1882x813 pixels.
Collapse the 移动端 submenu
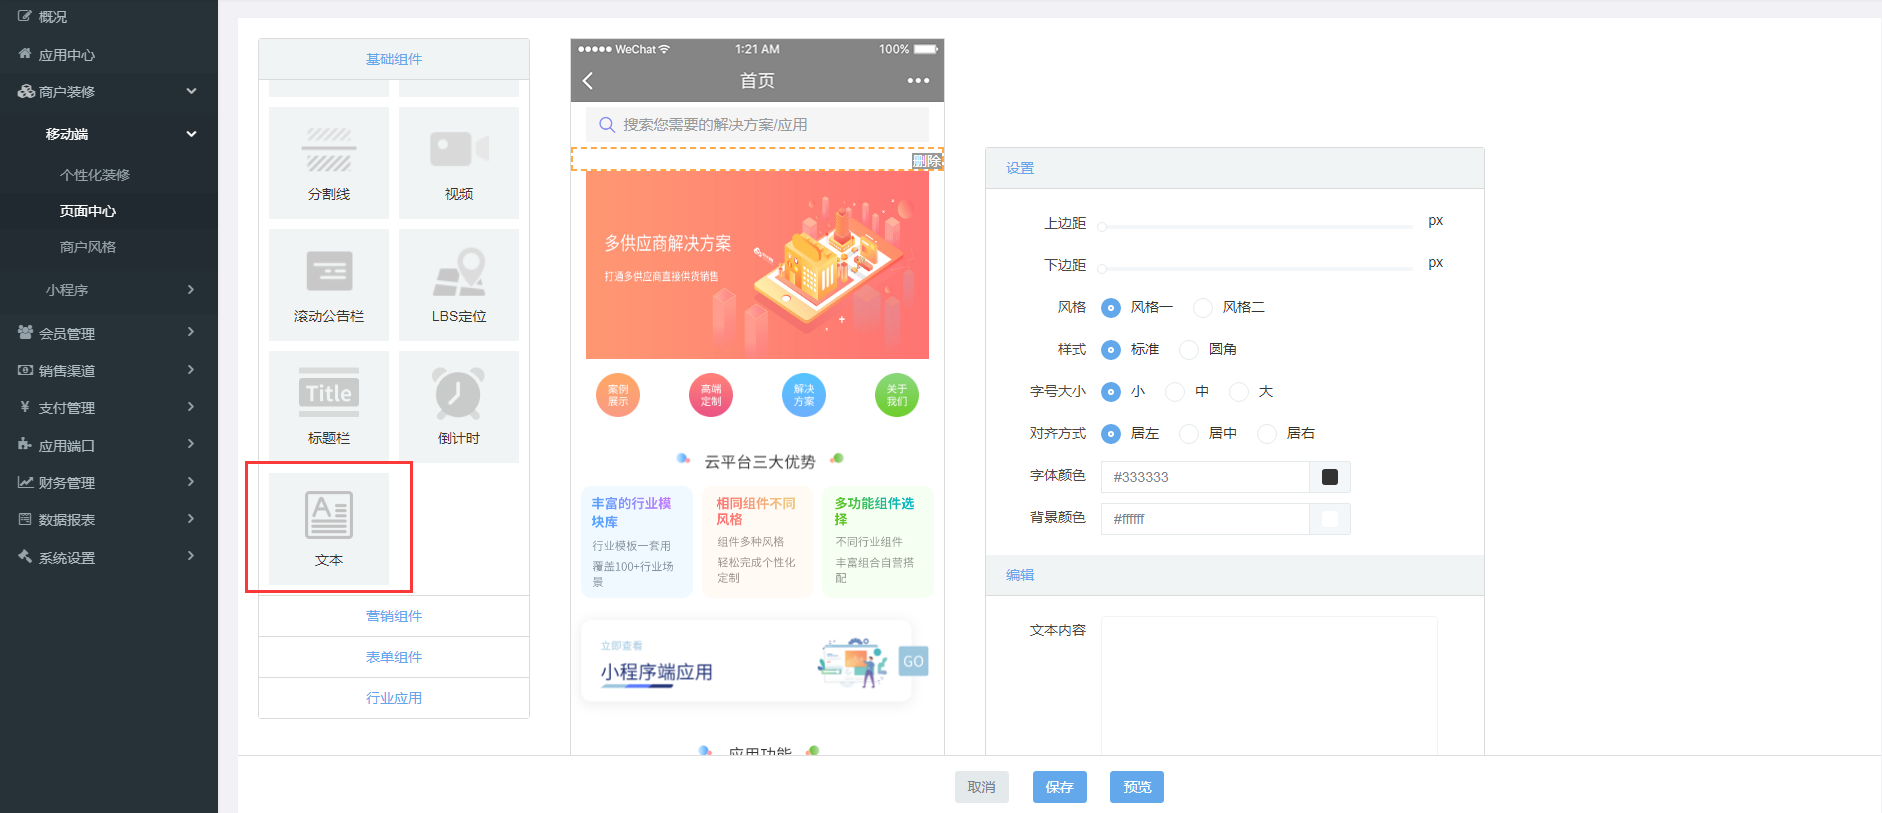point(191,134)
